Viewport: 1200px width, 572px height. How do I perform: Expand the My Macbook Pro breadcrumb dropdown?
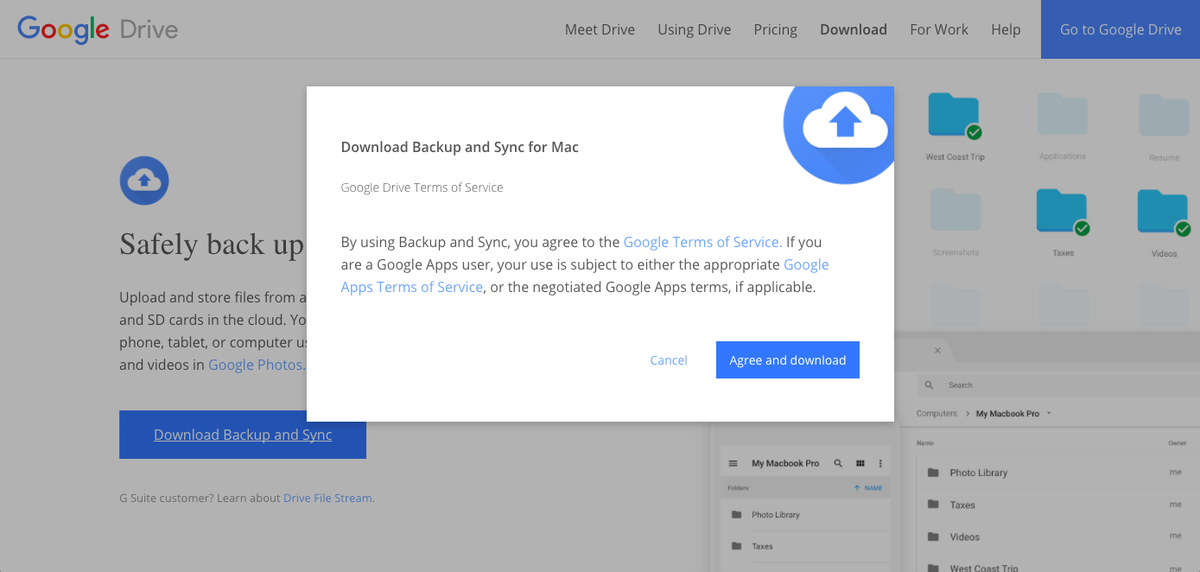pos(1048,413)
